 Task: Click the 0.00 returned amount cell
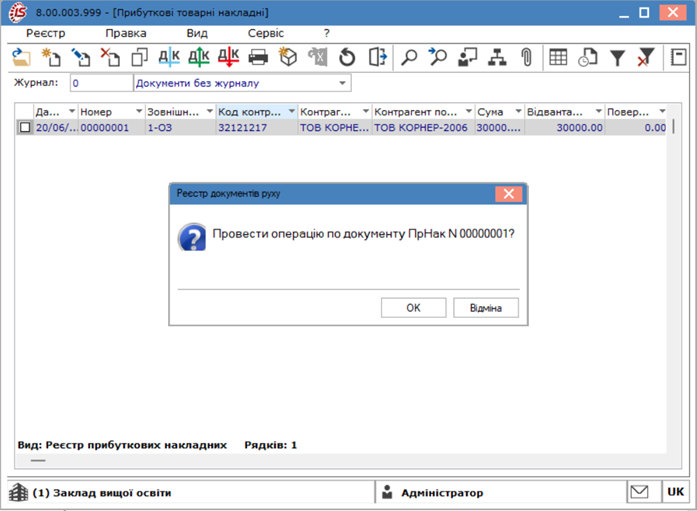click(x=636, y=128)
